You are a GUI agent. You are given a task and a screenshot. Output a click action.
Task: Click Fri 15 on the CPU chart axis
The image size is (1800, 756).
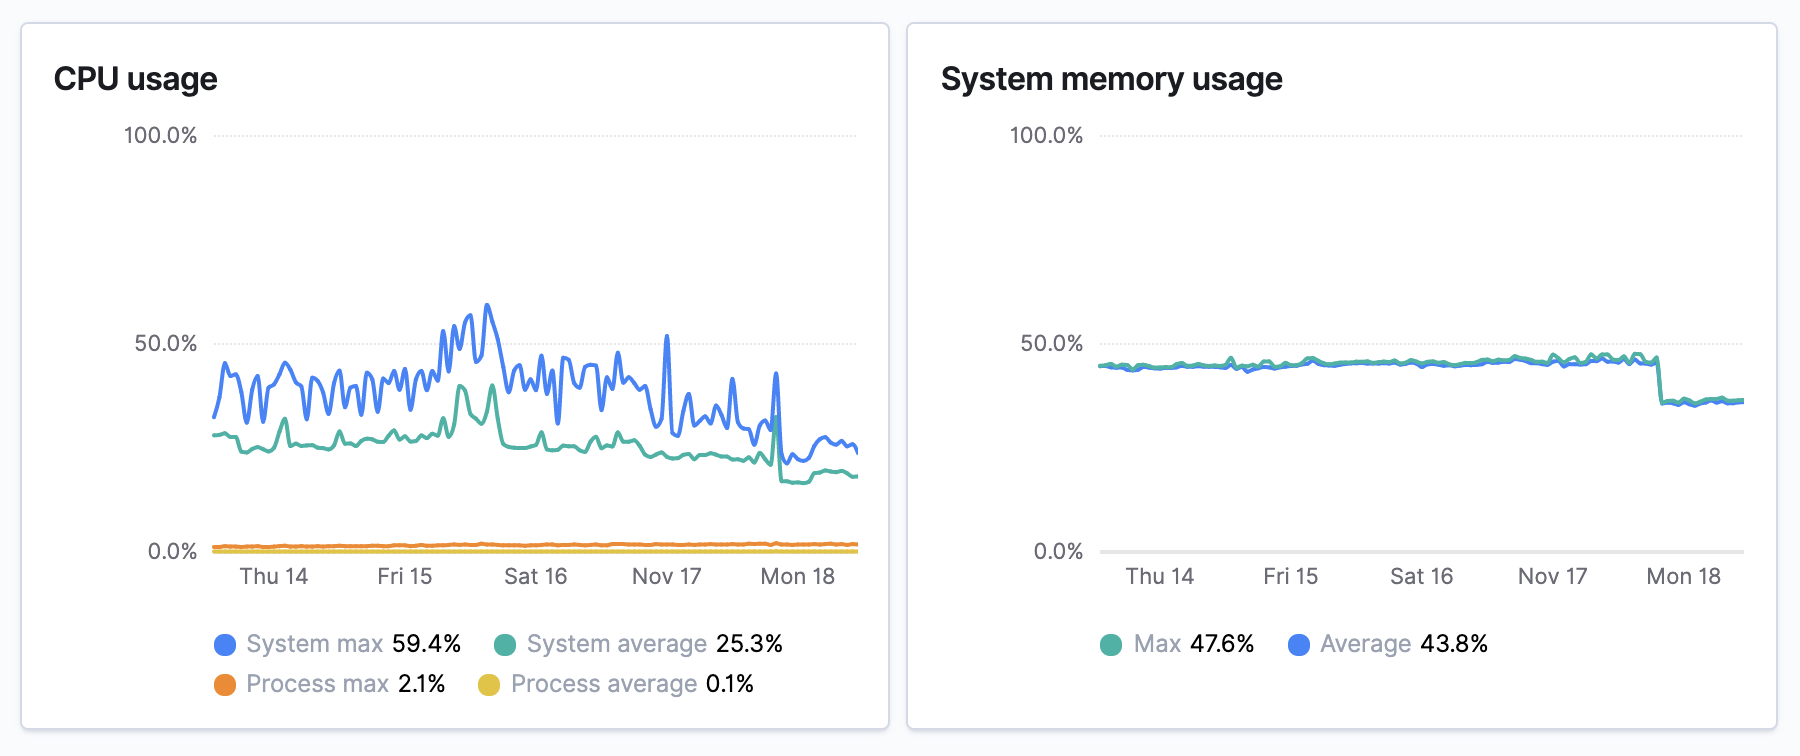pos(405,577)
